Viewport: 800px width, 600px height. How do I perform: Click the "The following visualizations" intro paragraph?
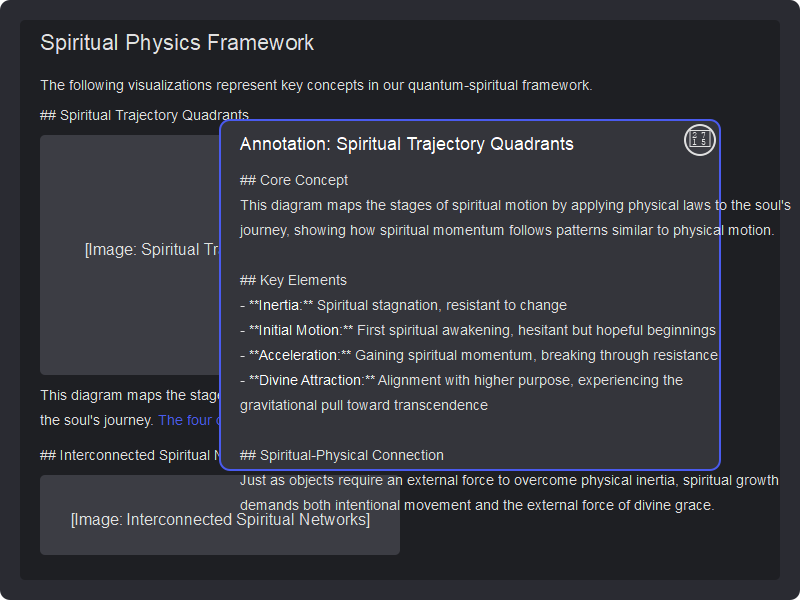[x=316, y=85]
